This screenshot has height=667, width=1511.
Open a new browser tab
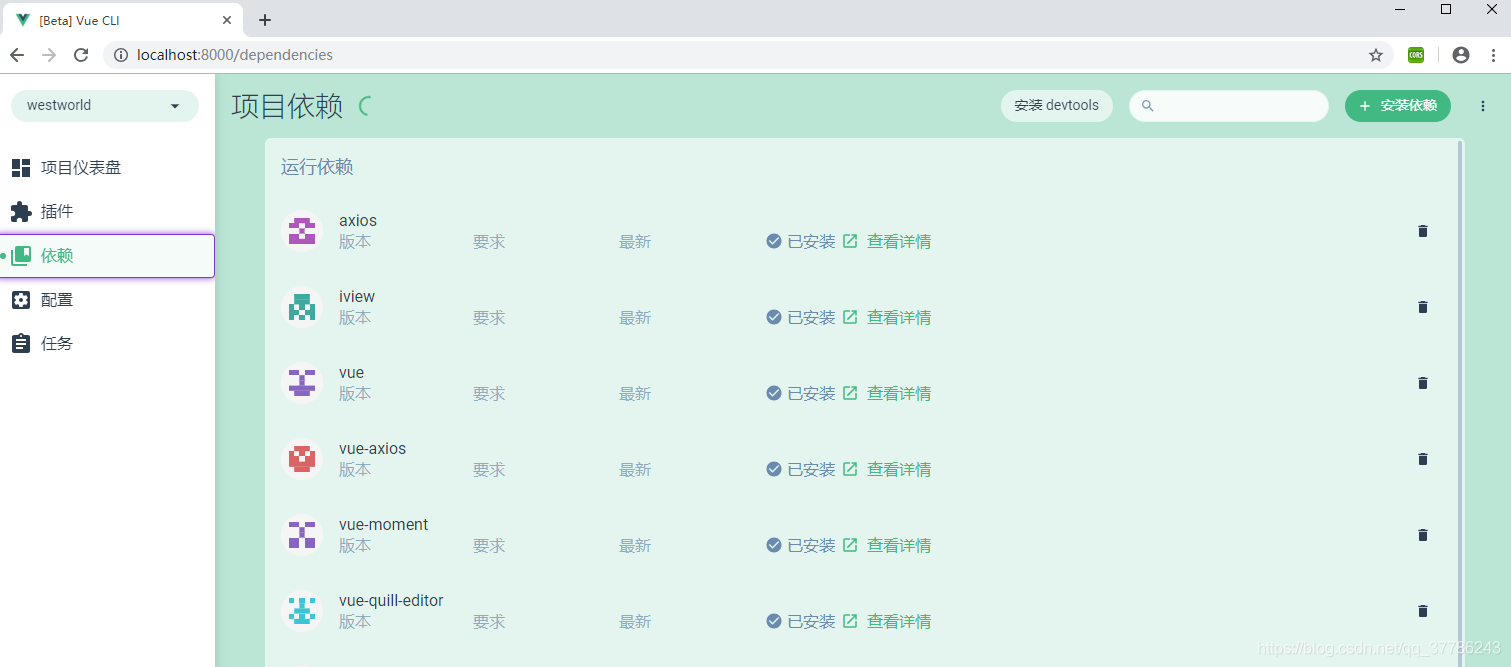(x=265, y=20)
